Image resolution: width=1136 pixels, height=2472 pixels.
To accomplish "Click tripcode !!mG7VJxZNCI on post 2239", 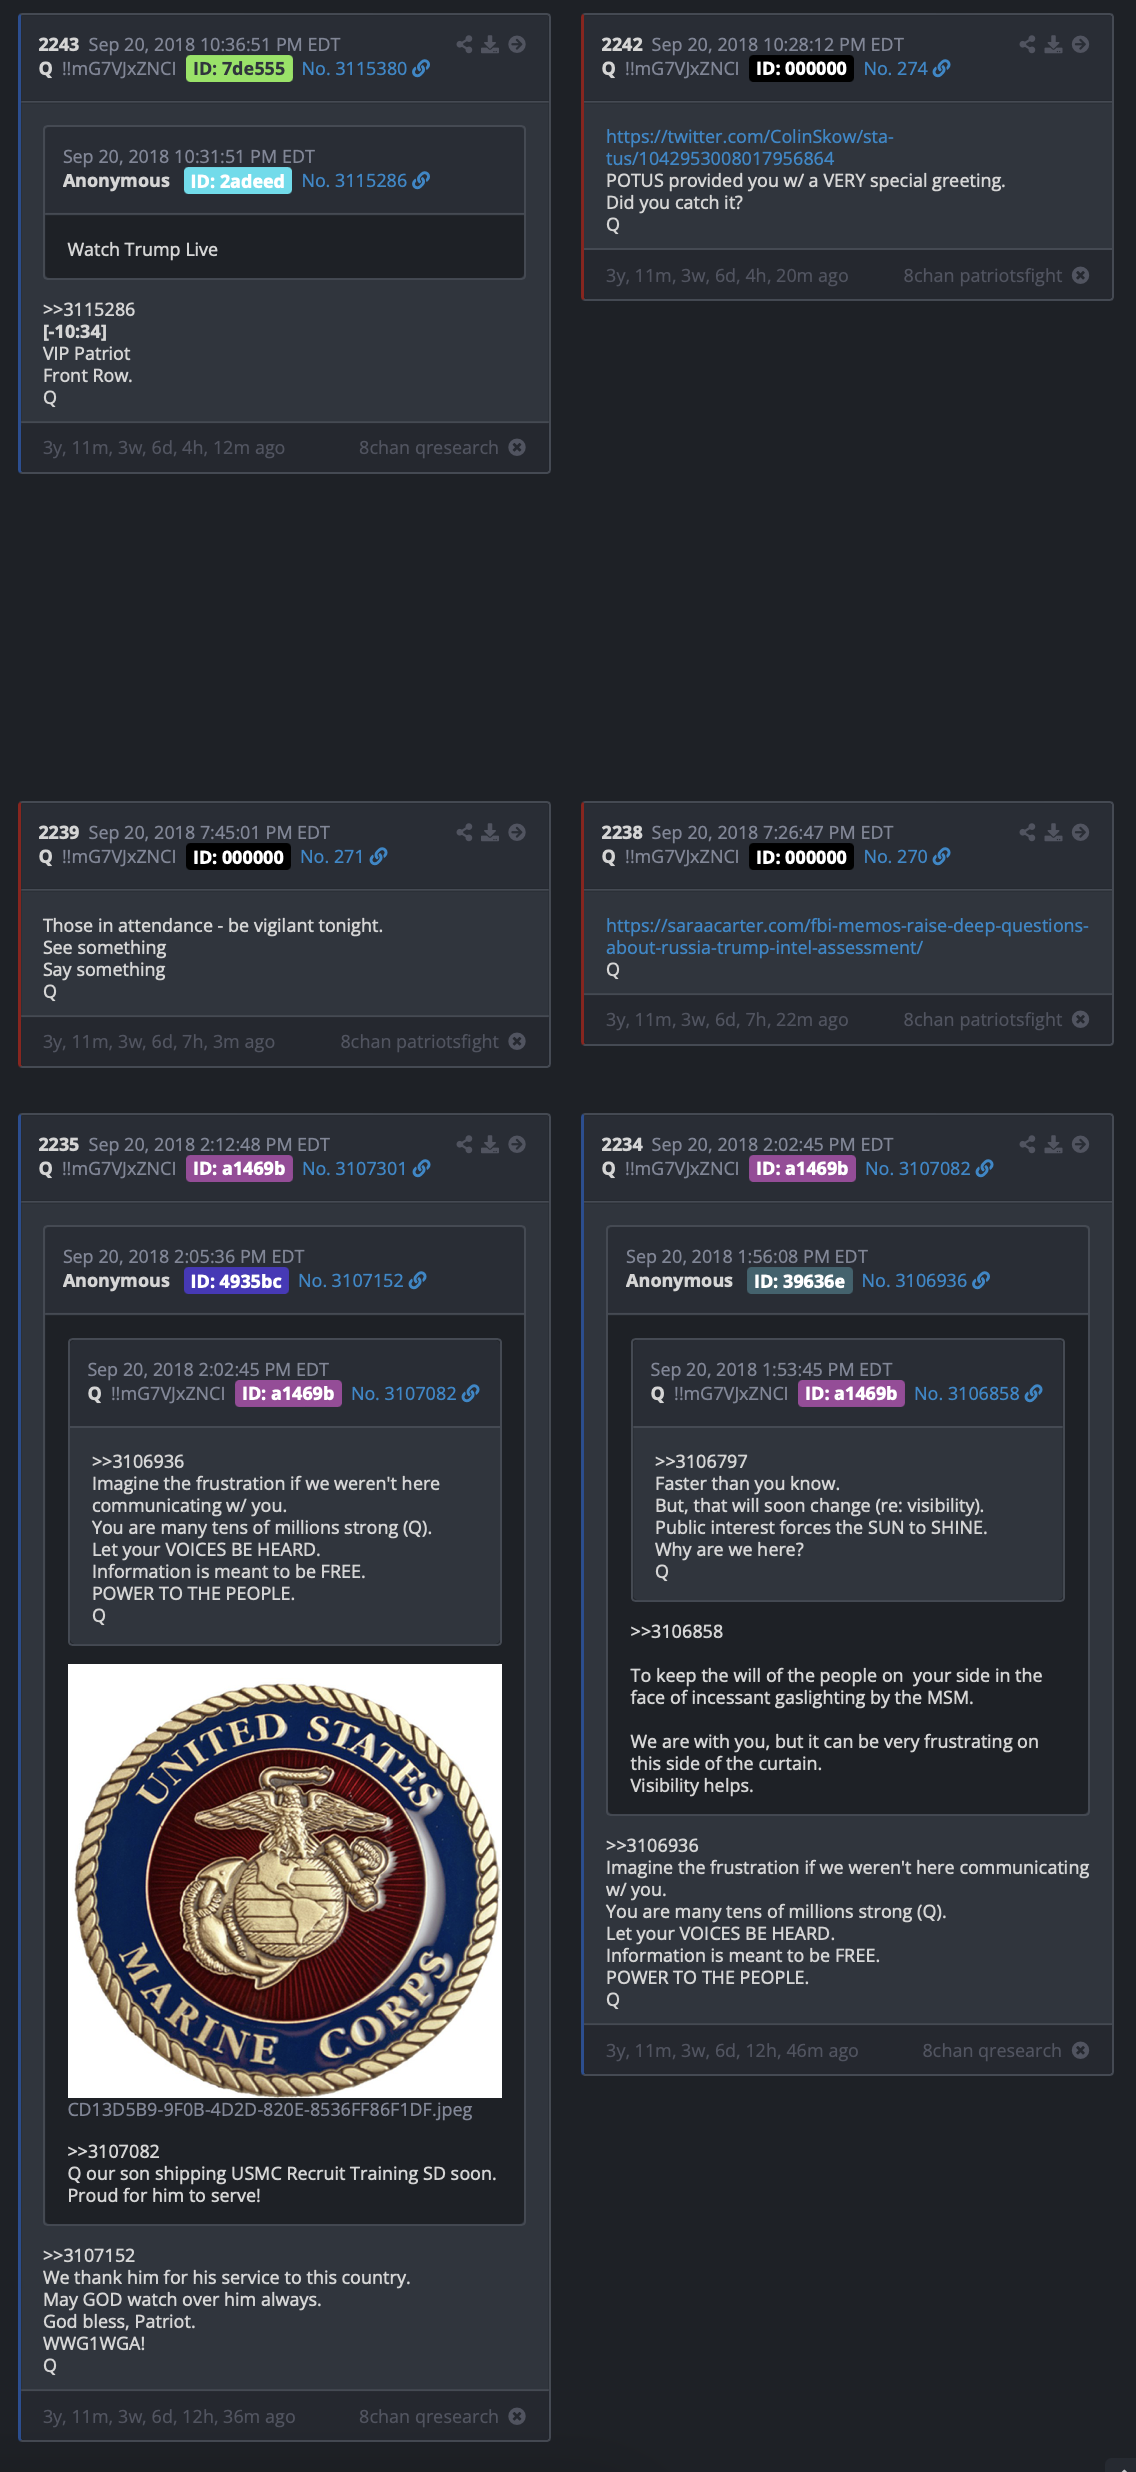I will 119,857.
